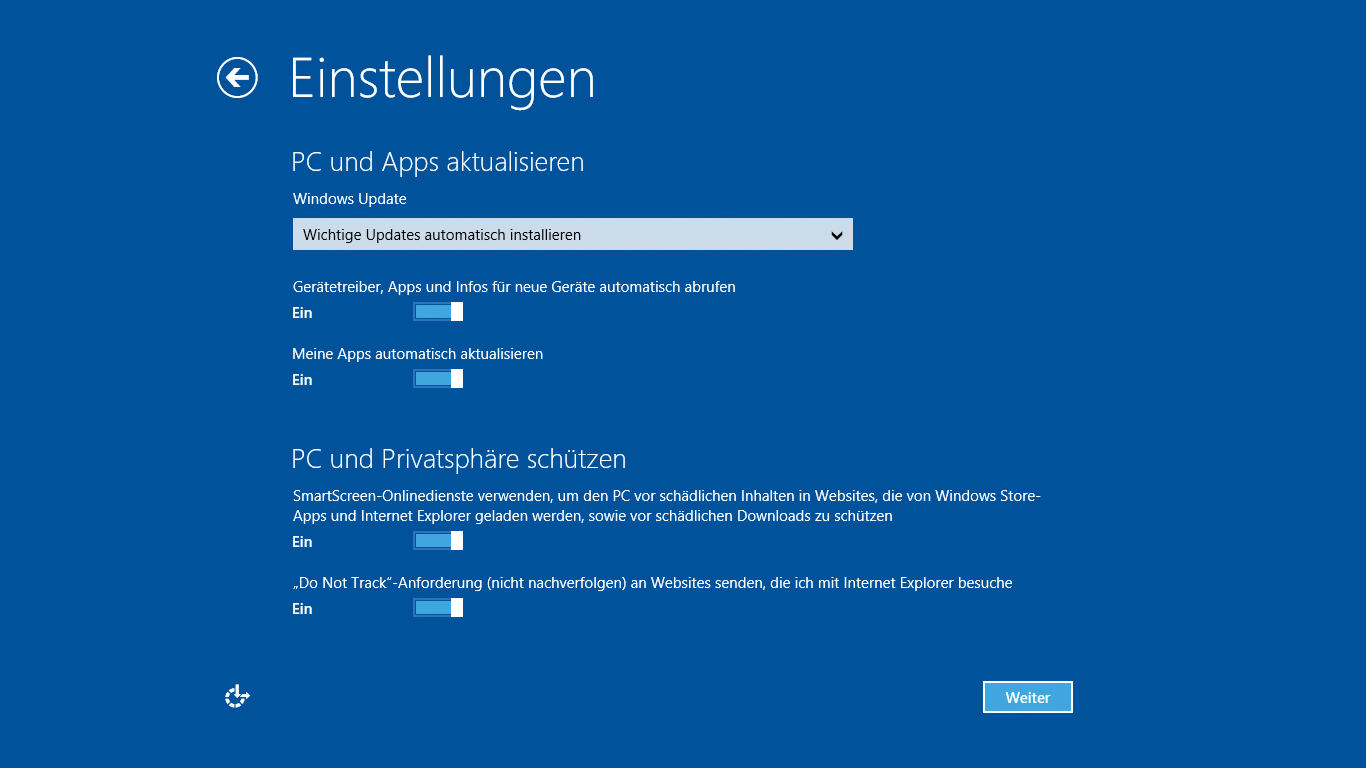Click the 'Einstellungen' page title
Screen dimensions: 1366x768
click(x=442, y=78)
